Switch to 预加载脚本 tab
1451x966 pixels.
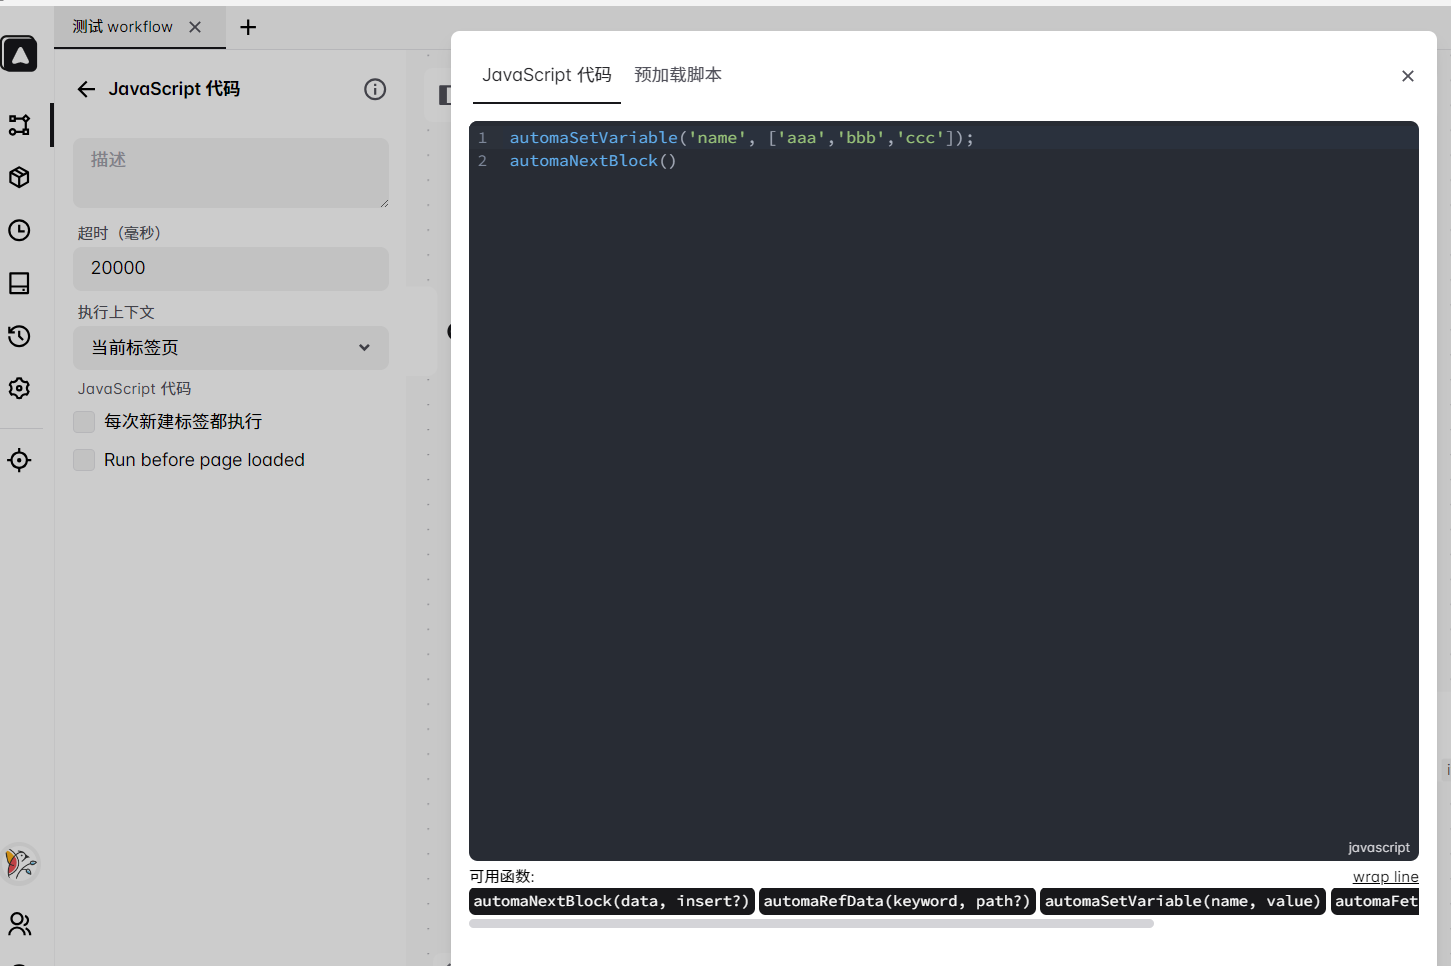(678, 75)
